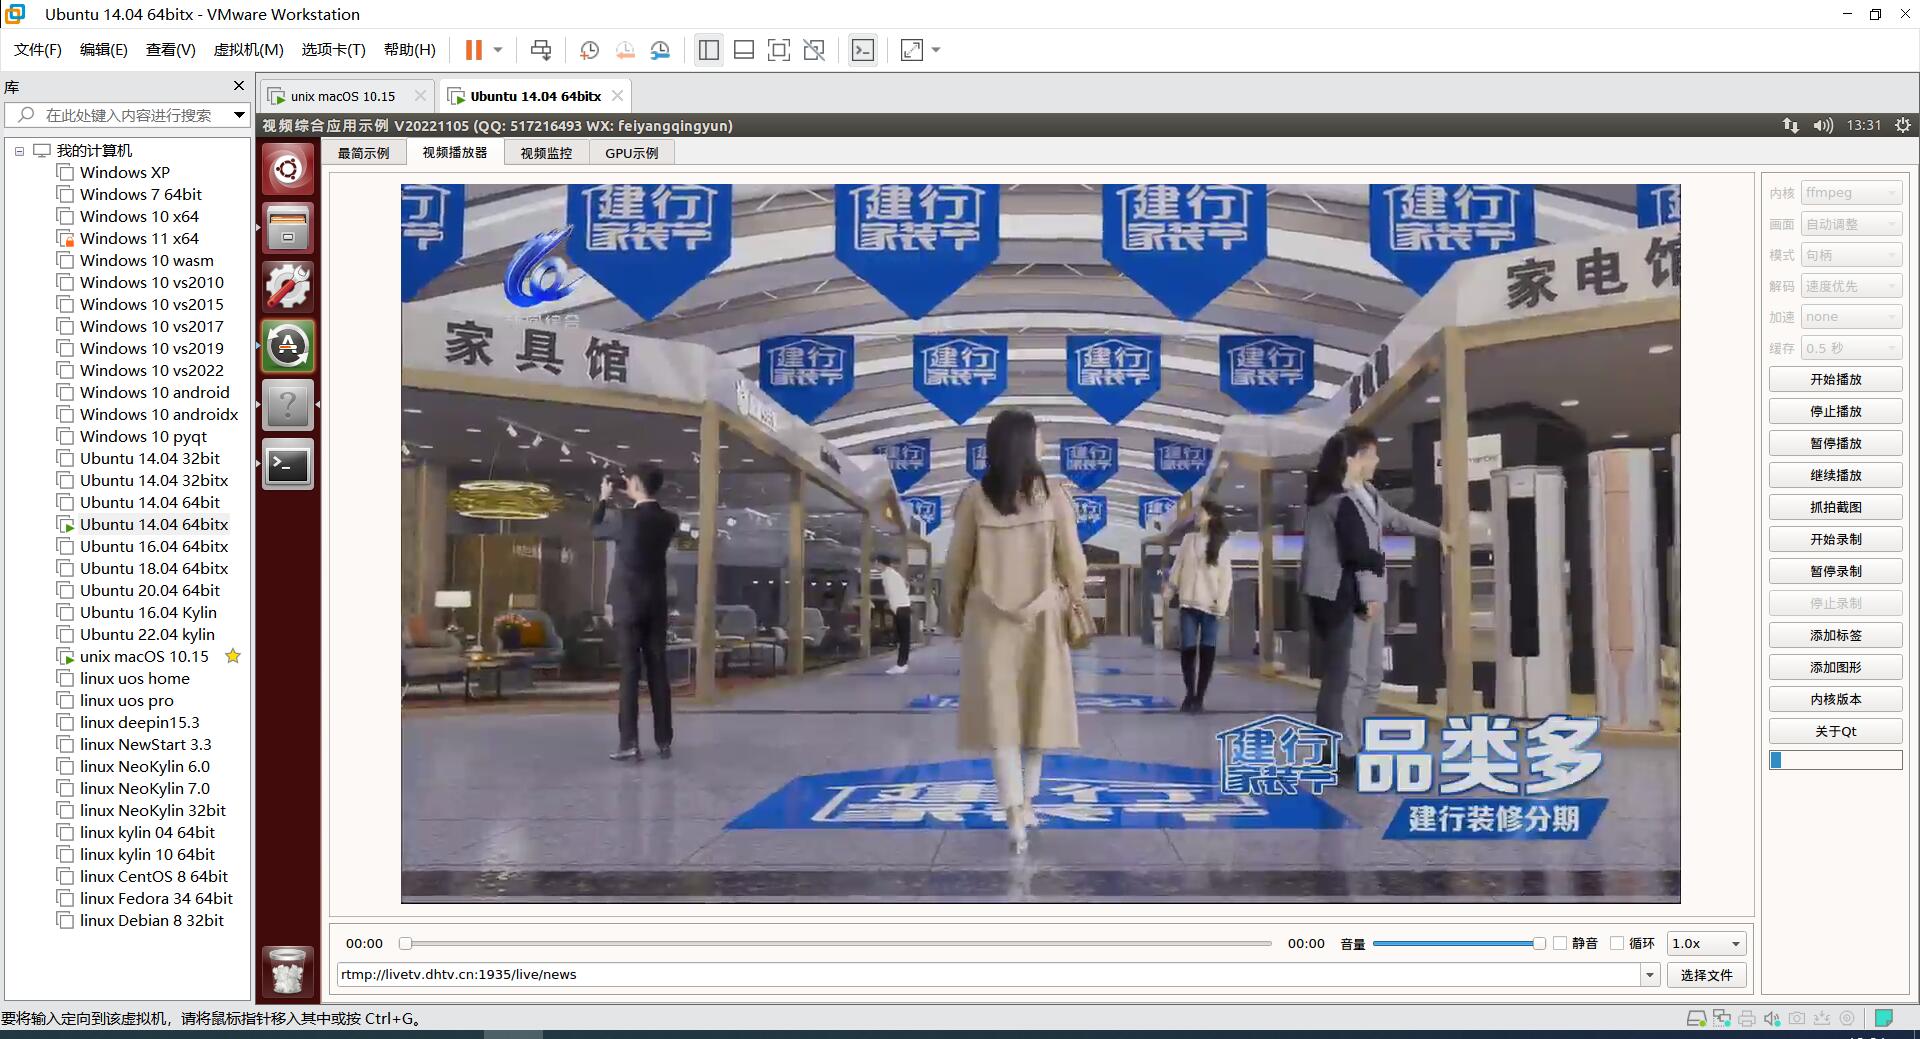Open the 加速 none dropdown
This screenshot has width=1920, height=1039.
[x=1851, y=317]
